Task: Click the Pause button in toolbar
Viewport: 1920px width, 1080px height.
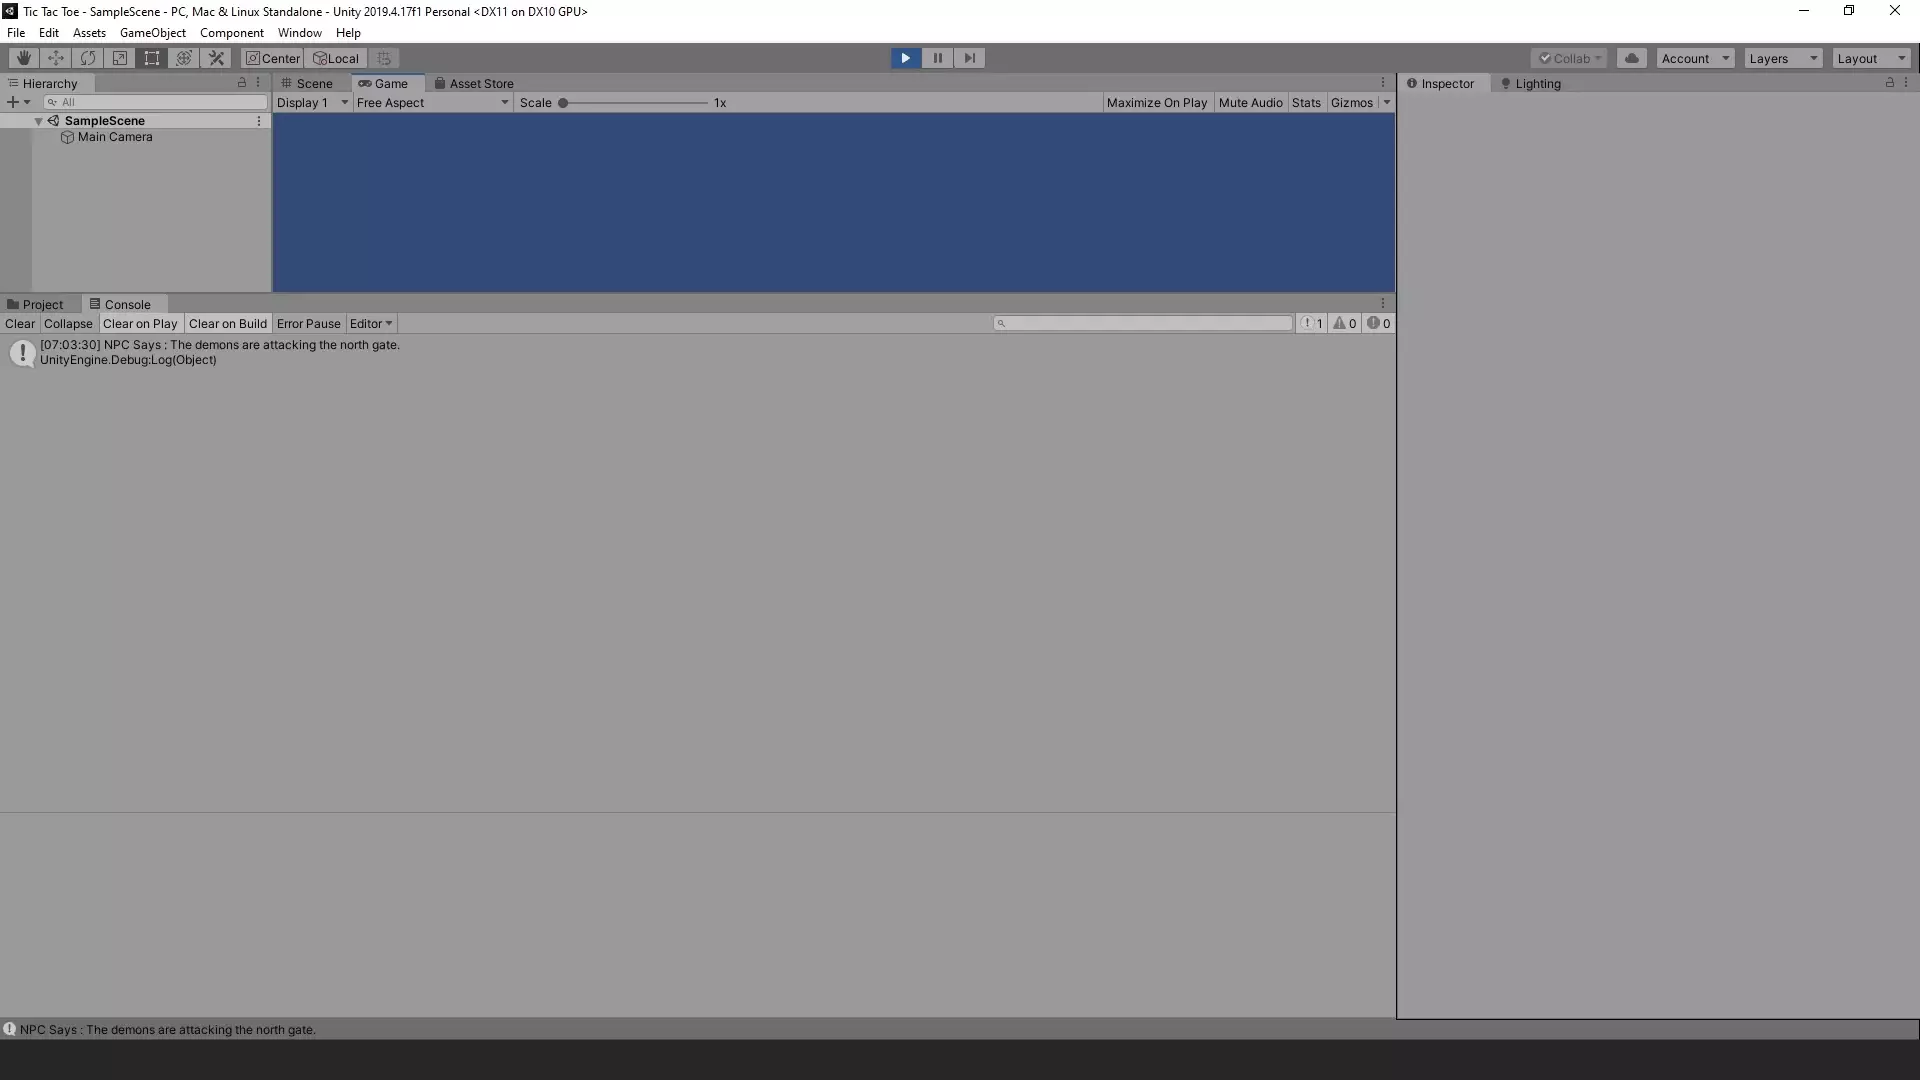Action: tap(936, 58)
